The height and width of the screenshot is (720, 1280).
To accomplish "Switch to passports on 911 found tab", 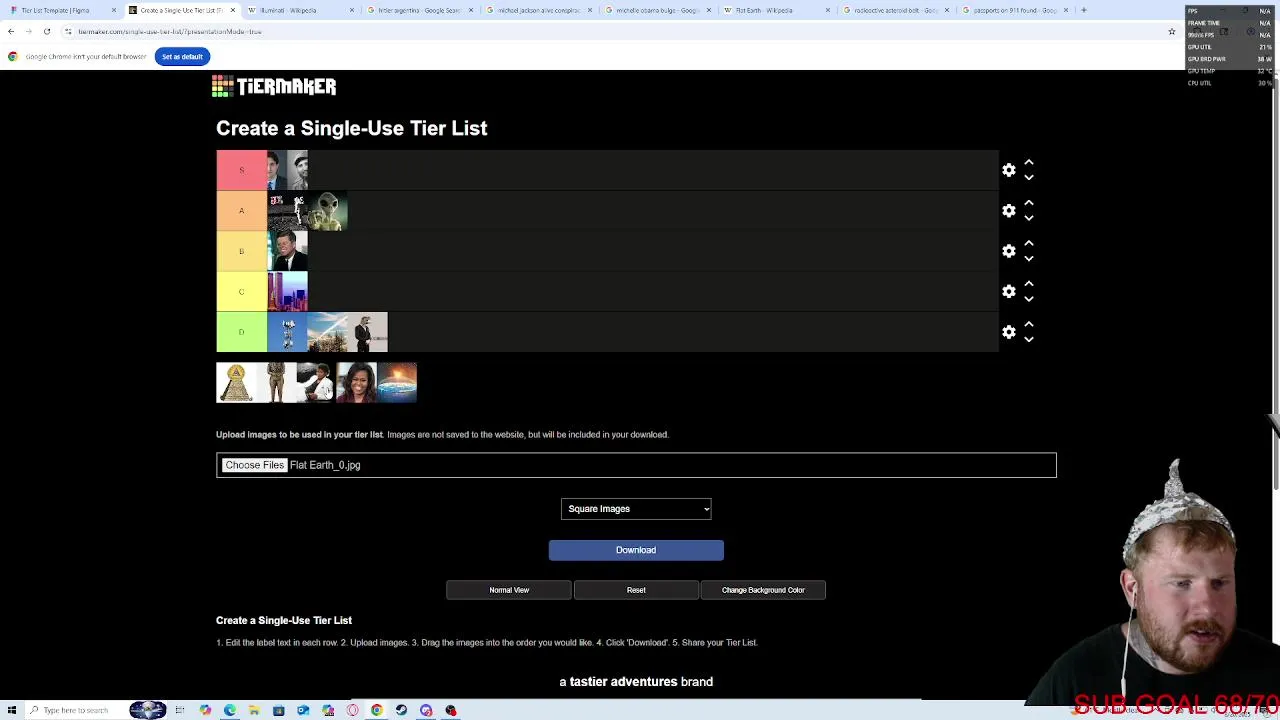I will pyautogui.click(x=1014, y=10).
